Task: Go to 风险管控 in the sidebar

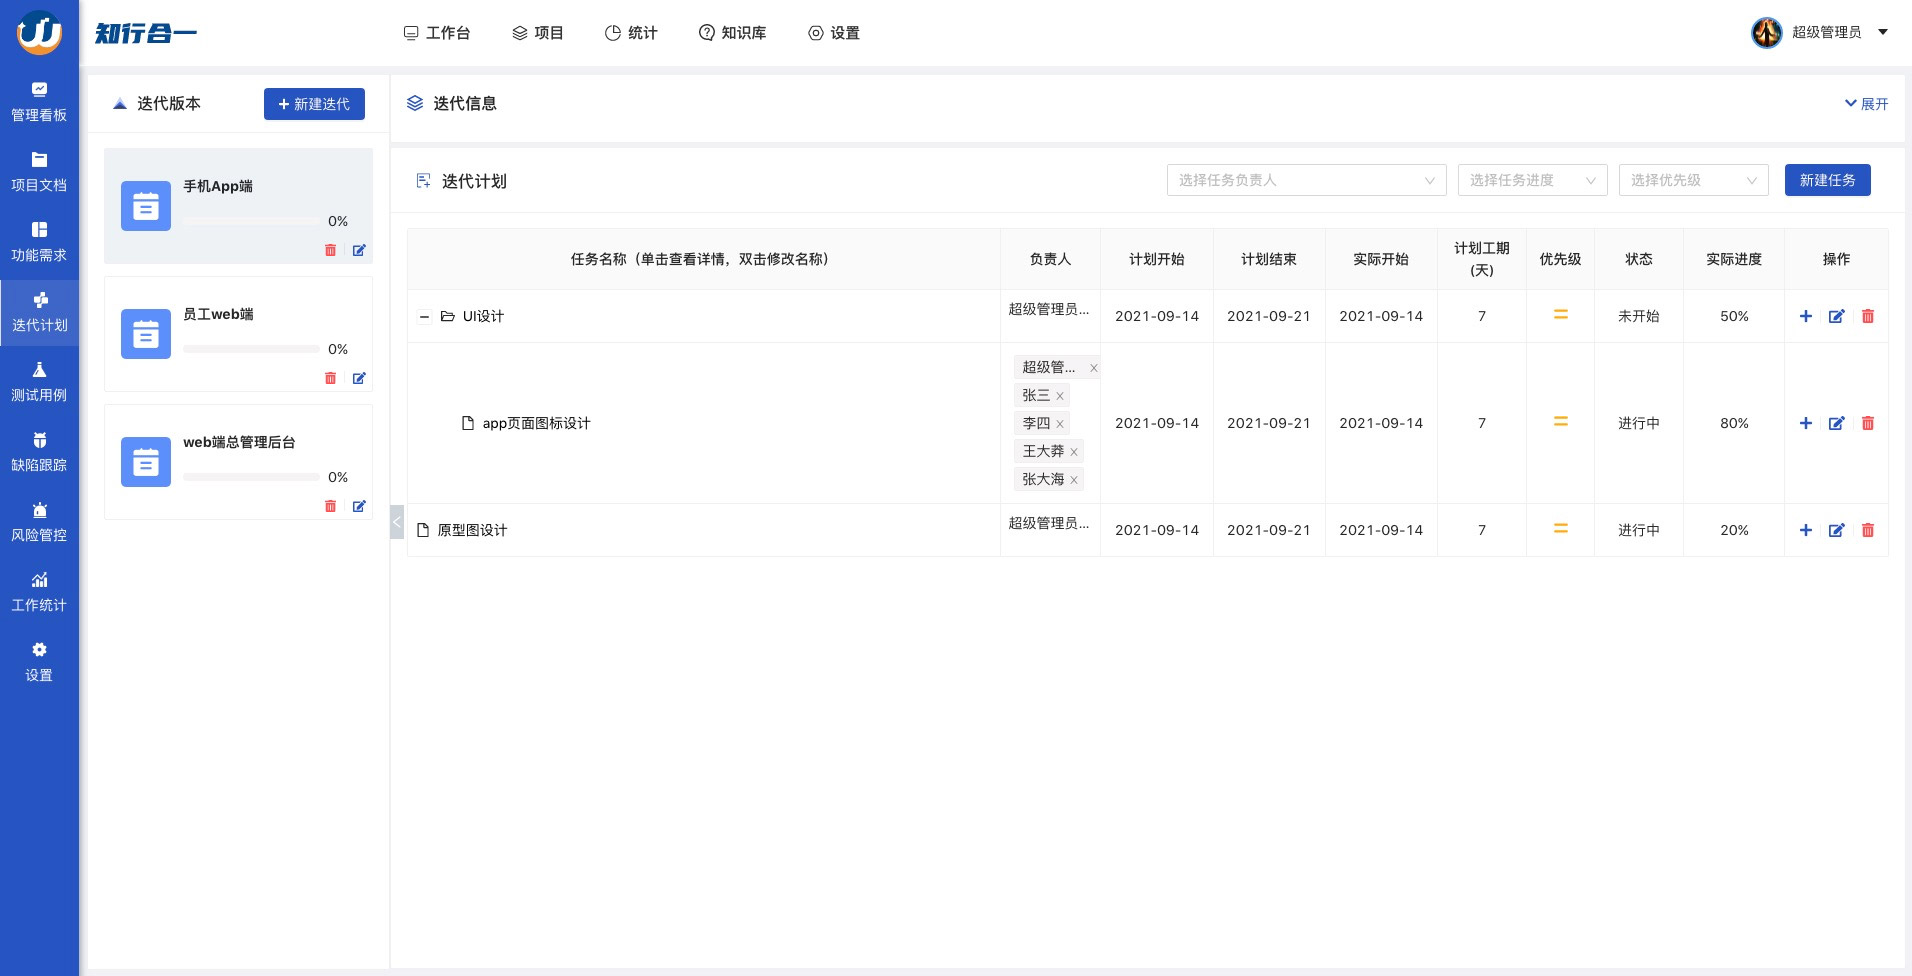Action: 39,522
